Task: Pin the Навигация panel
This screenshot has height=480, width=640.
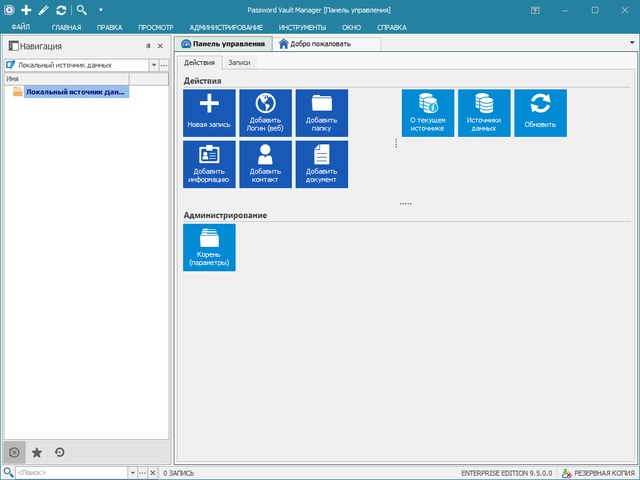Action: click(x=148, y=46)
